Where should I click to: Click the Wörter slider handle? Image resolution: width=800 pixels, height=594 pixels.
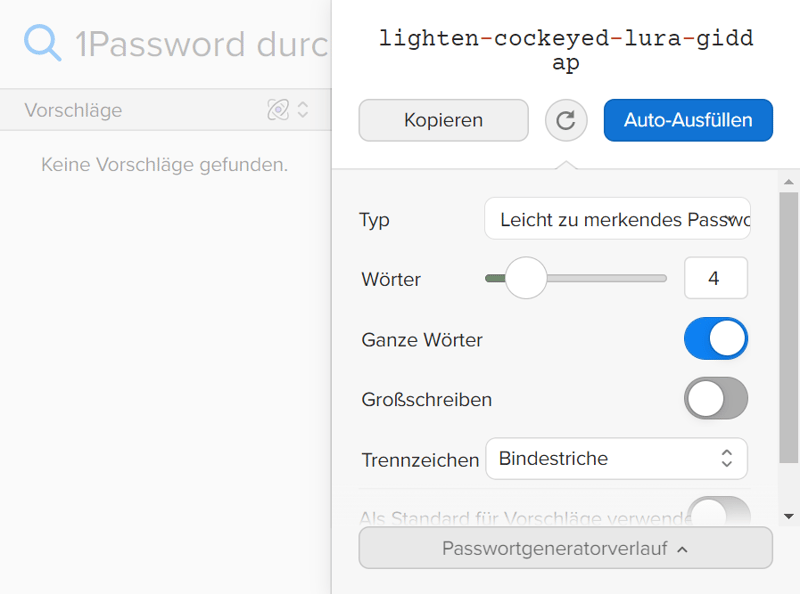(x=525, y=278)
